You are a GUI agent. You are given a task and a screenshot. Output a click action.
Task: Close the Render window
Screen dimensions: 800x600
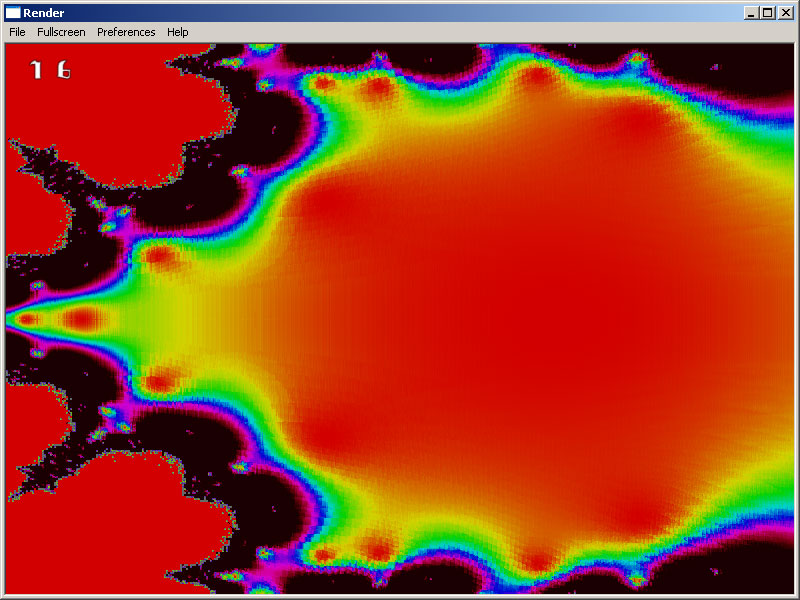tap(786, 13)
